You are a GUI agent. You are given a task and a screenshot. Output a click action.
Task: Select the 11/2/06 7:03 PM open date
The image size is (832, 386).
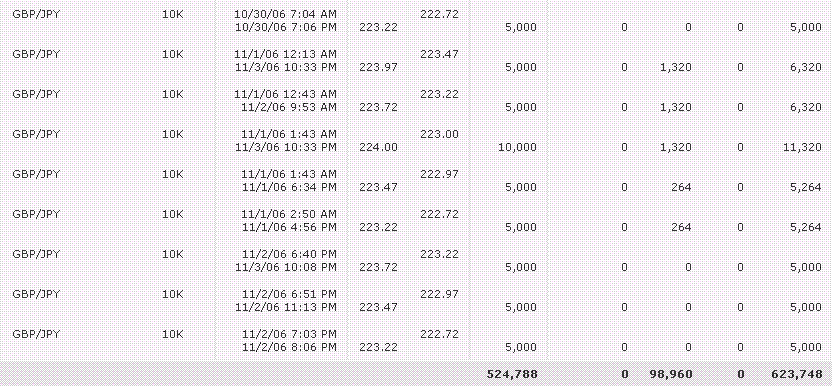(289, 334)
